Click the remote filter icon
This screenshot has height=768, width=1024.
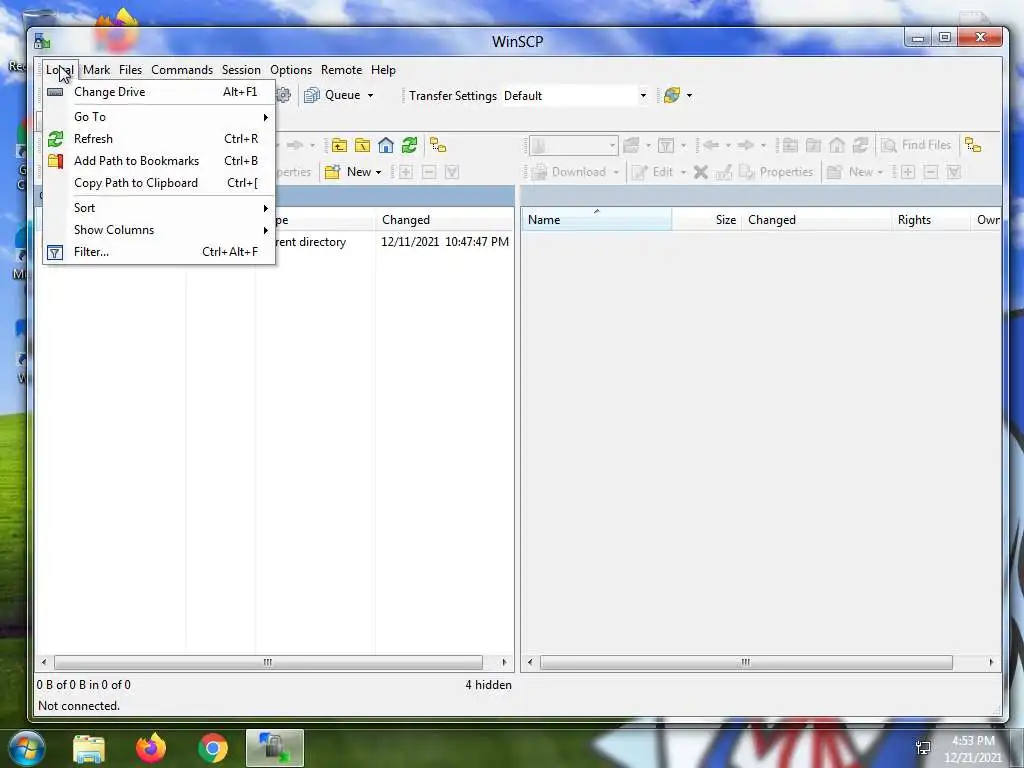[x=665, y=146]
